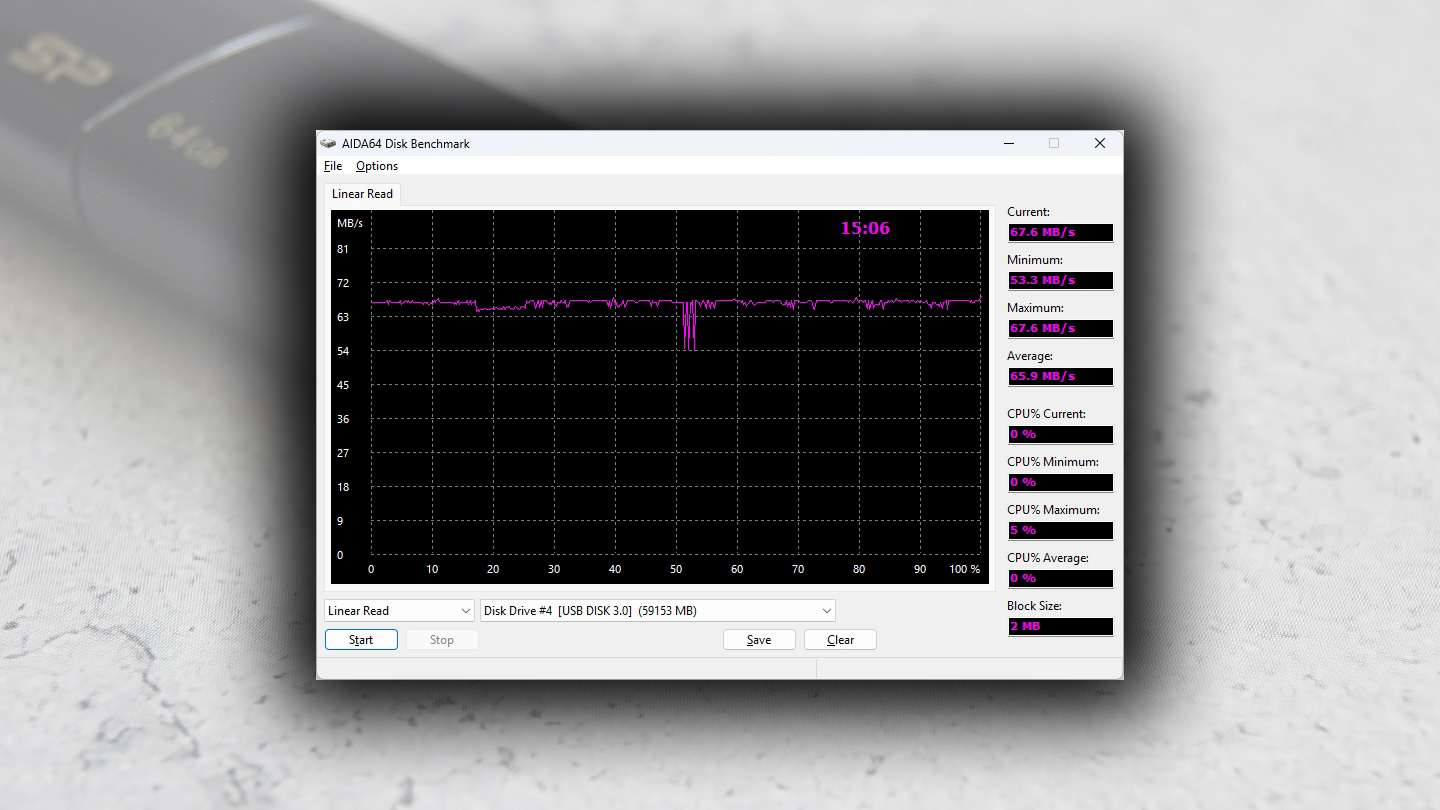The height and width of the screenshot is (810, 1440).
Task: Close the AIDA64 Disk Benchmark window
Action: click(1100, 144)
